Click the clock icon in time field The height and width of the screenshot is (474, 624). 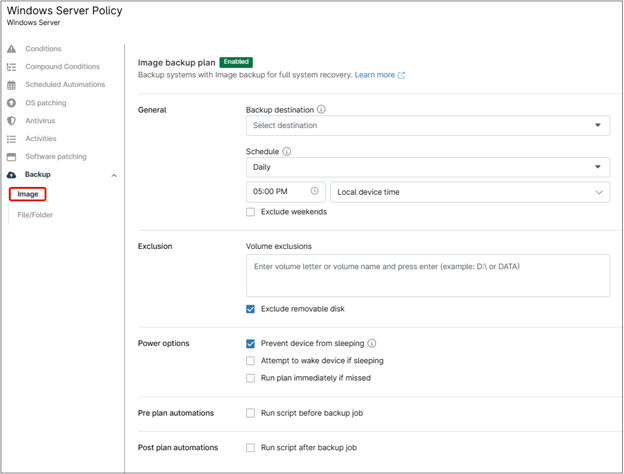(314, 191)
